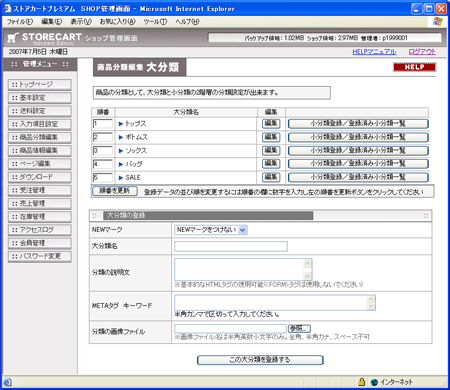Click the 分類の画像ファイル path field
The height and width of the screenshot is (390, 450).
pyautogui.click(x=230, y=328)
